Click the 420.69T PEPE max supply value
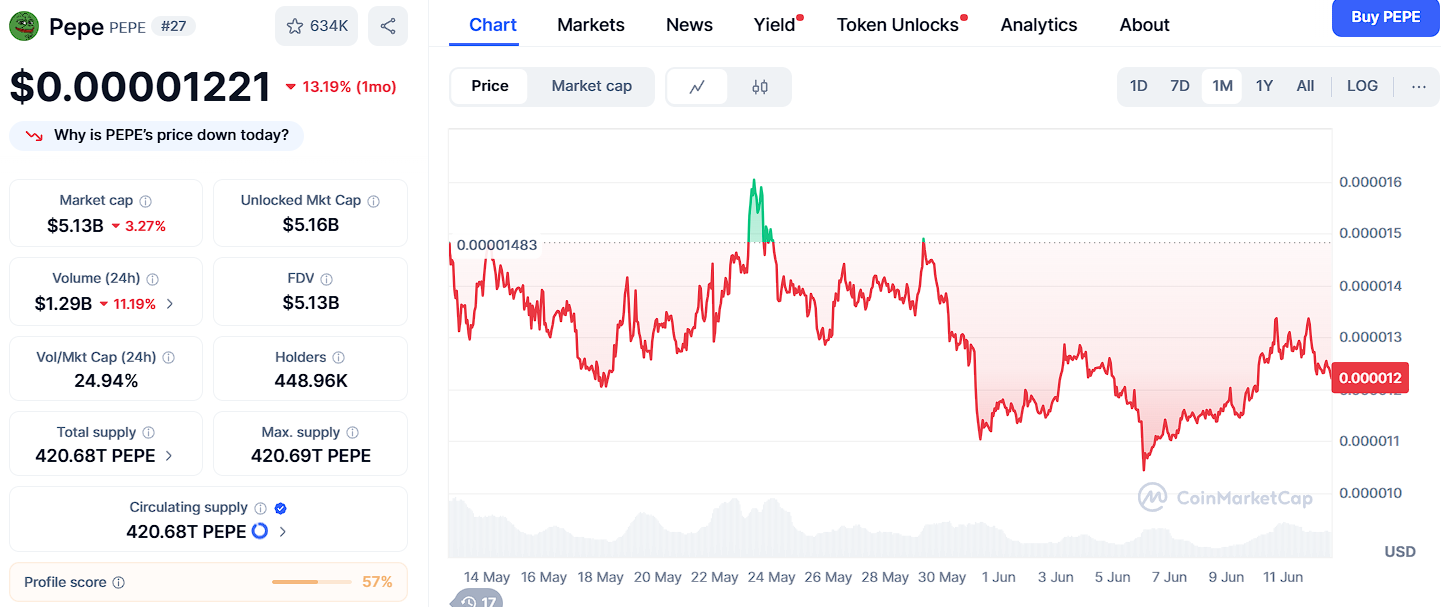The image size is (1441, 607). pos(311,456)
